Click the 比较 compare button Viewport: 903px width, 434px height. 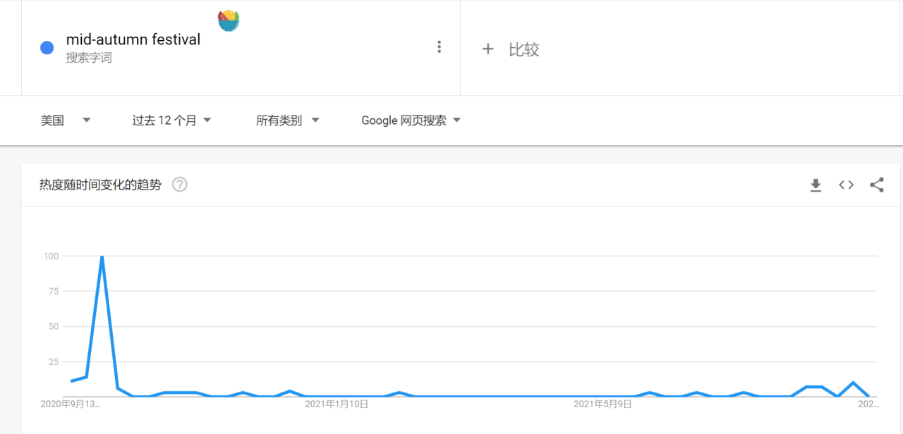point(524,49)
